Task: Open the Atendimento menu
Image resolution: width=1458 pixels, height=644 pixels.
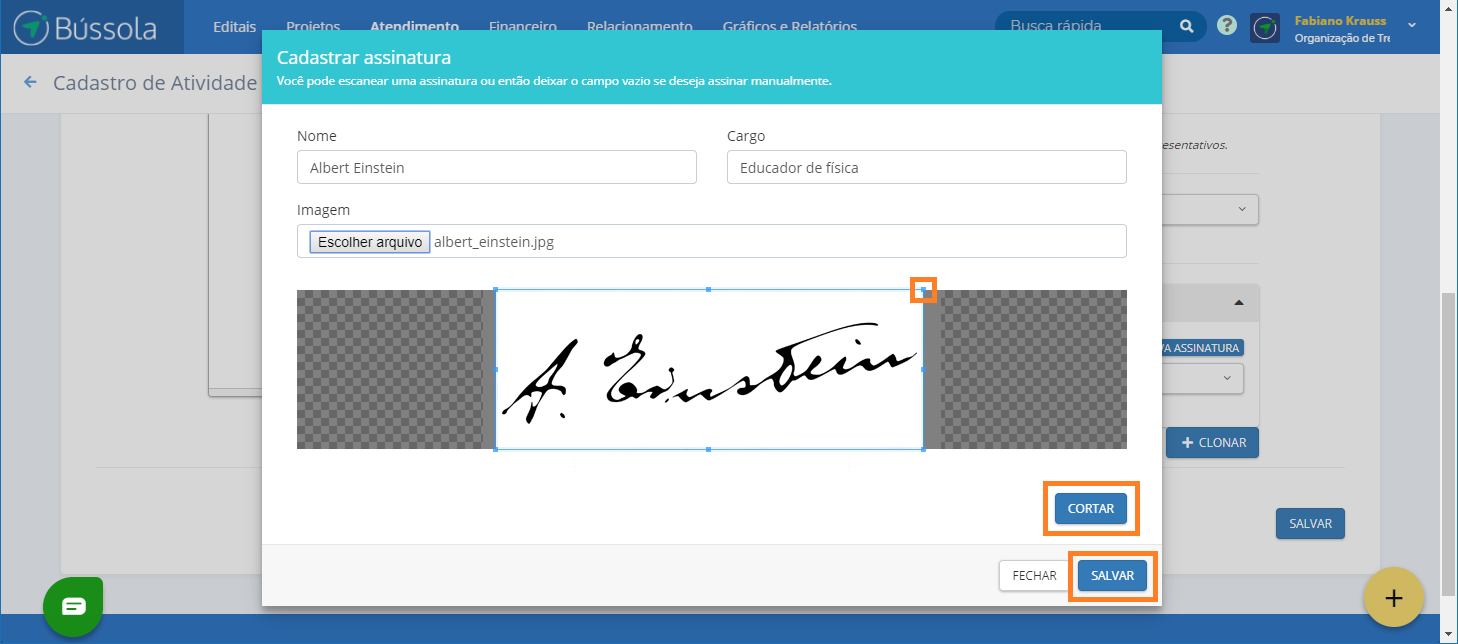Action: point(414,27)
